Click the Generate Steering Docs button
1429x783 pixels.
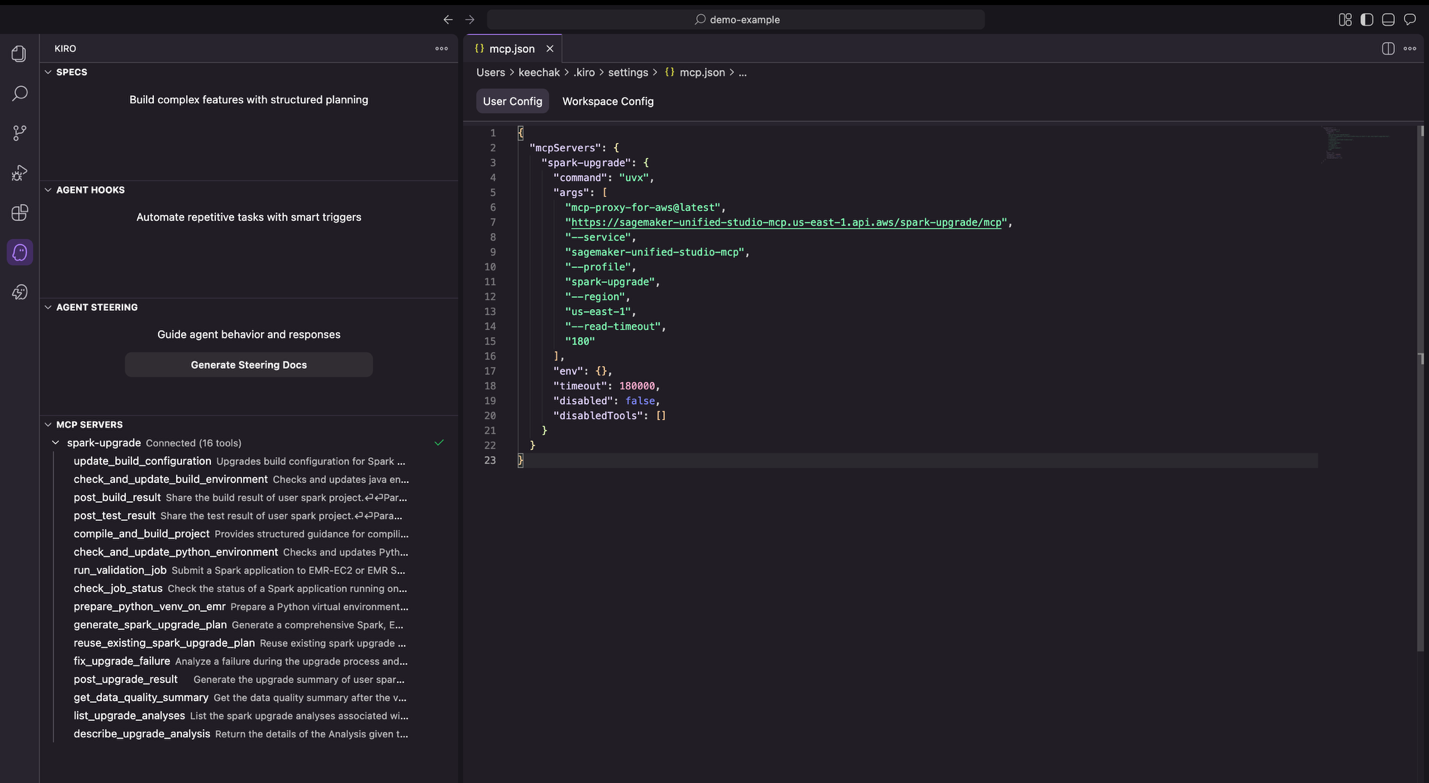[x=249, y=365]
